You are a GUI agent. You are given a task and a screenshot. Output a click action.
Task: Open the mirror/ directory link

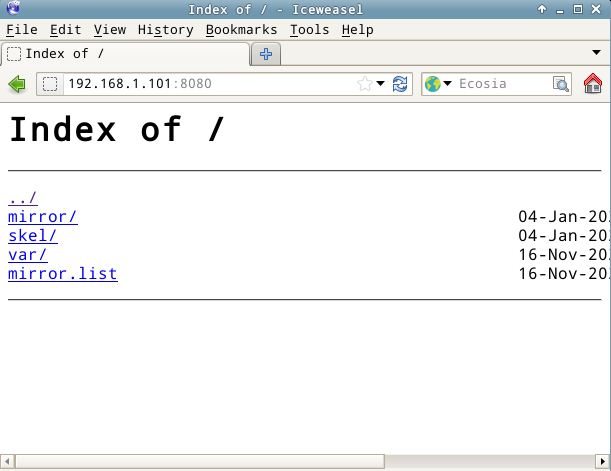click(x=42, y=217)
